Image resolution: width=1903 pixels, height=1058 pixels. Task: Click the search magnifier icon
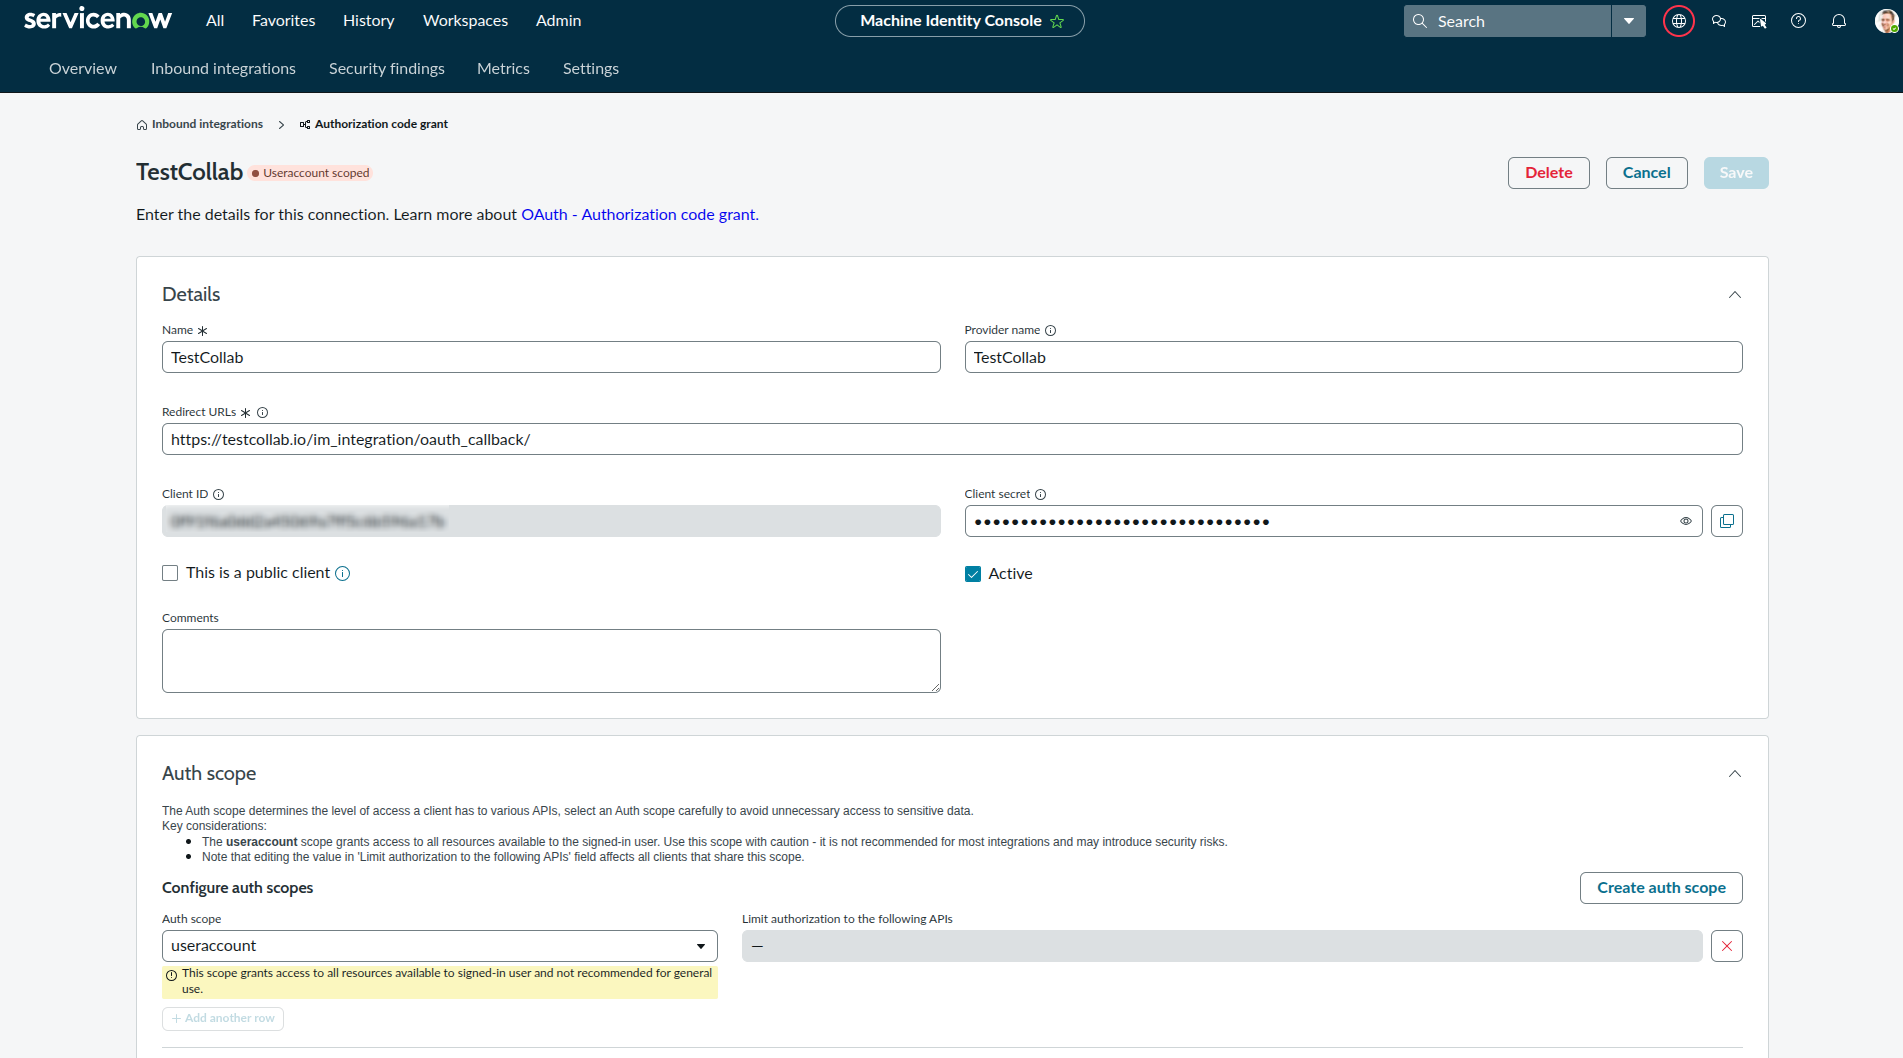[1419, 21]
